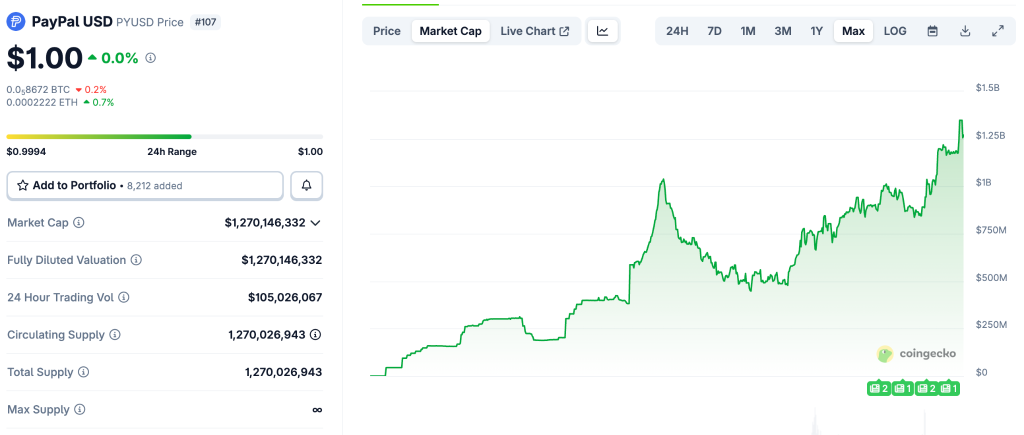Click the notification bell icon

(x=307, y=185)
